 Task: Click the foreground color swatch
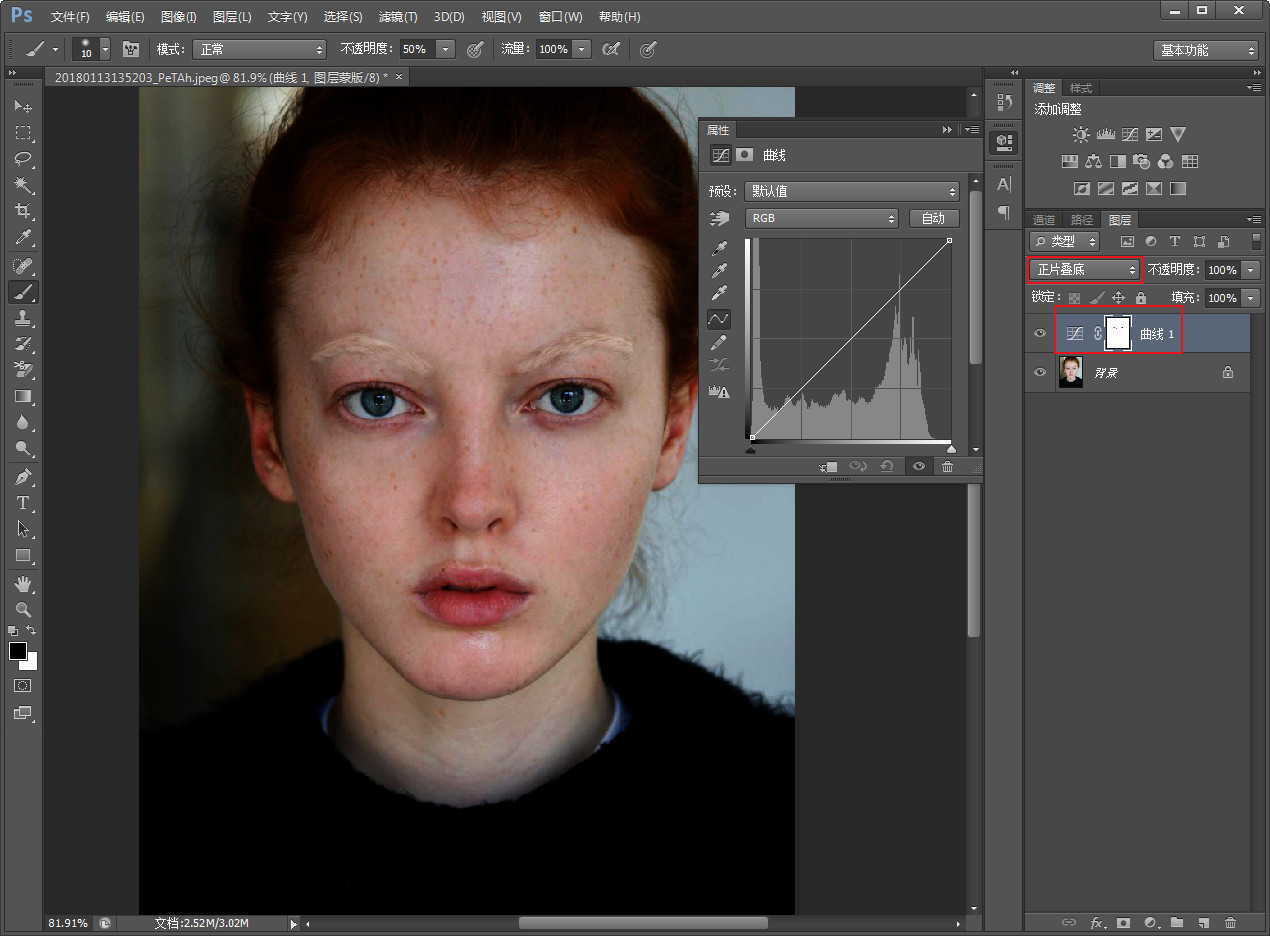(x=18, y=651)
